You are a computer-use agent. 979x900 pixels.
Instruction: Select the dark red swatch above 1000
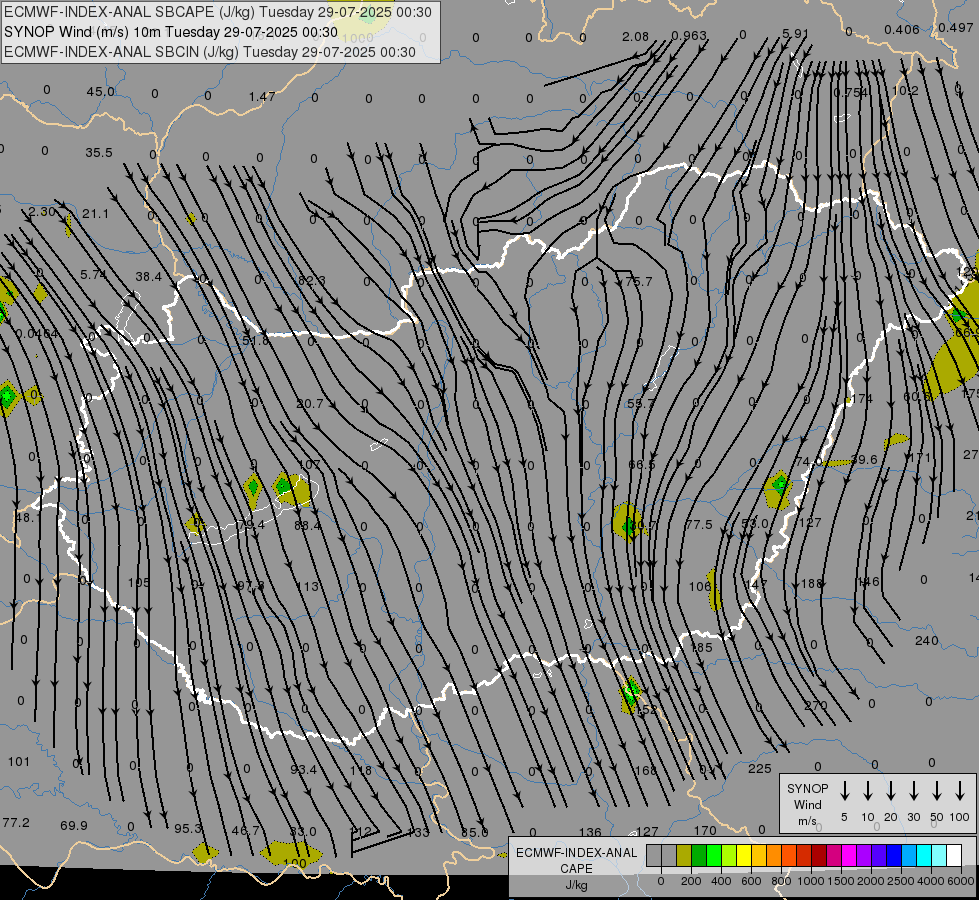tap(819, 856)
